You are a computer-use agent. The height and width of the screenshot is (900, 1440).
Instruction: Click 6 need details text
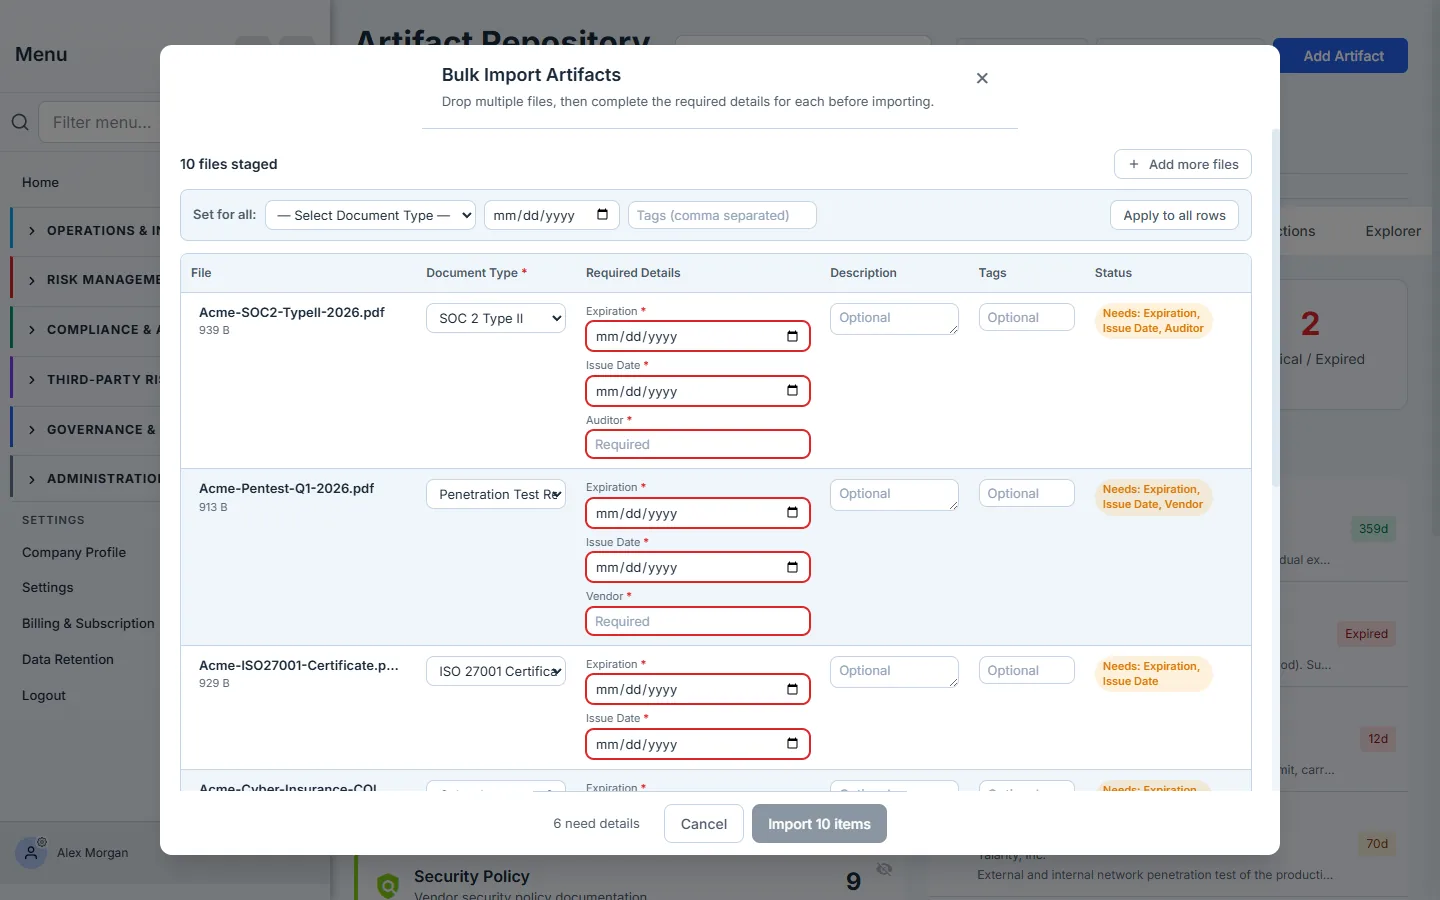tap(596, 824)
